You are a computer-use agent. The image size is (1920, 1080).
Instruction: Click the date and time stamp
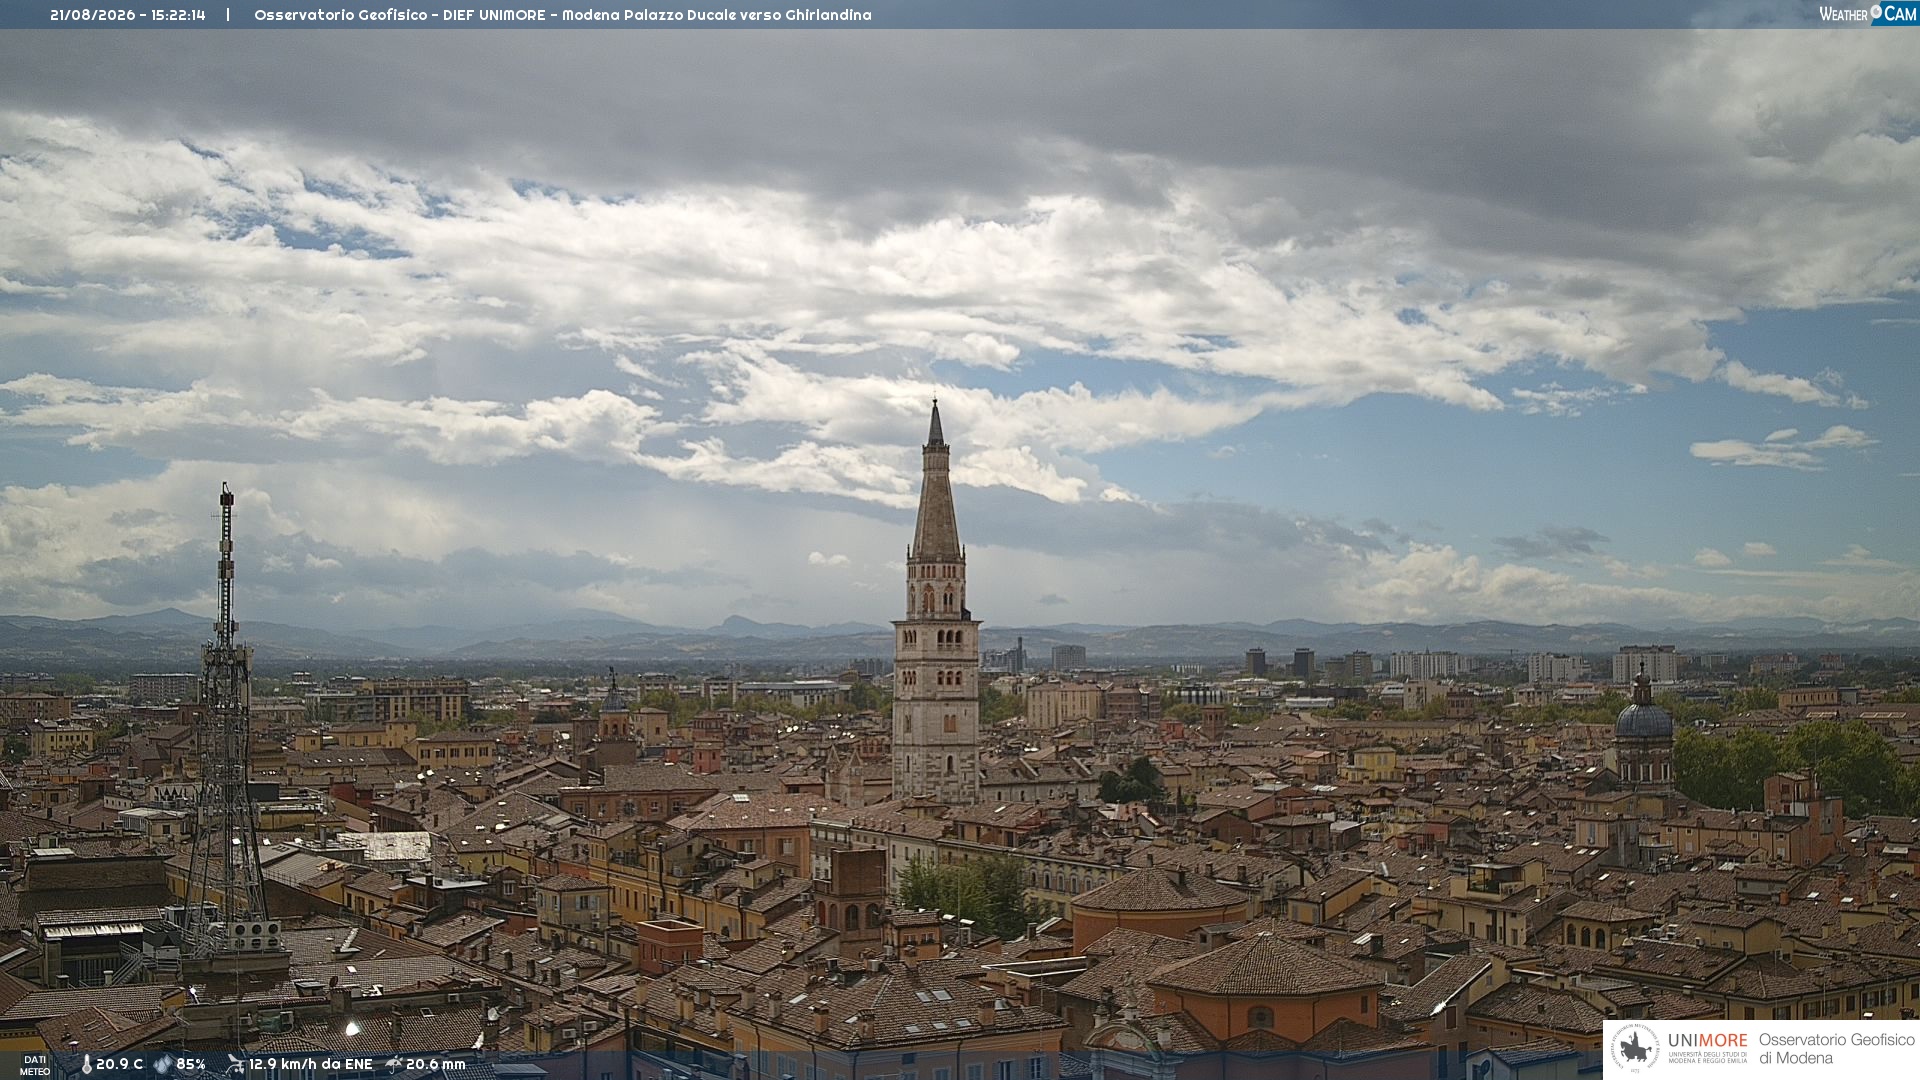coord(128,15)
